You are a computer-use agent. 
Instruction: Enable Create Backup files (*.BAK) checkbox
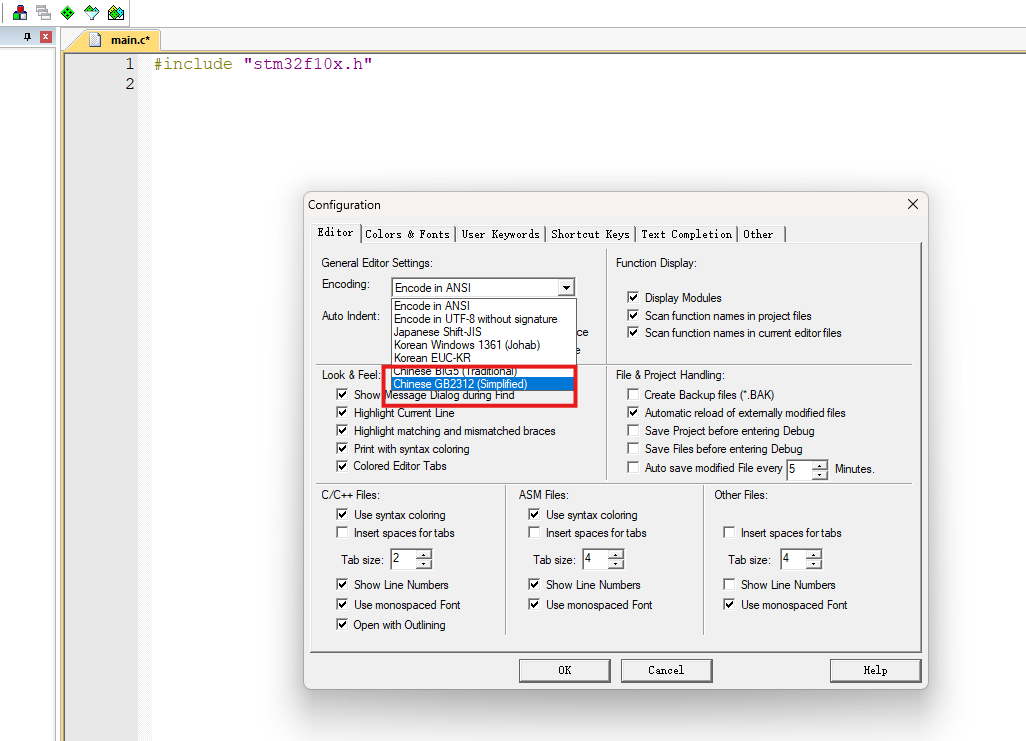(633, 395)
